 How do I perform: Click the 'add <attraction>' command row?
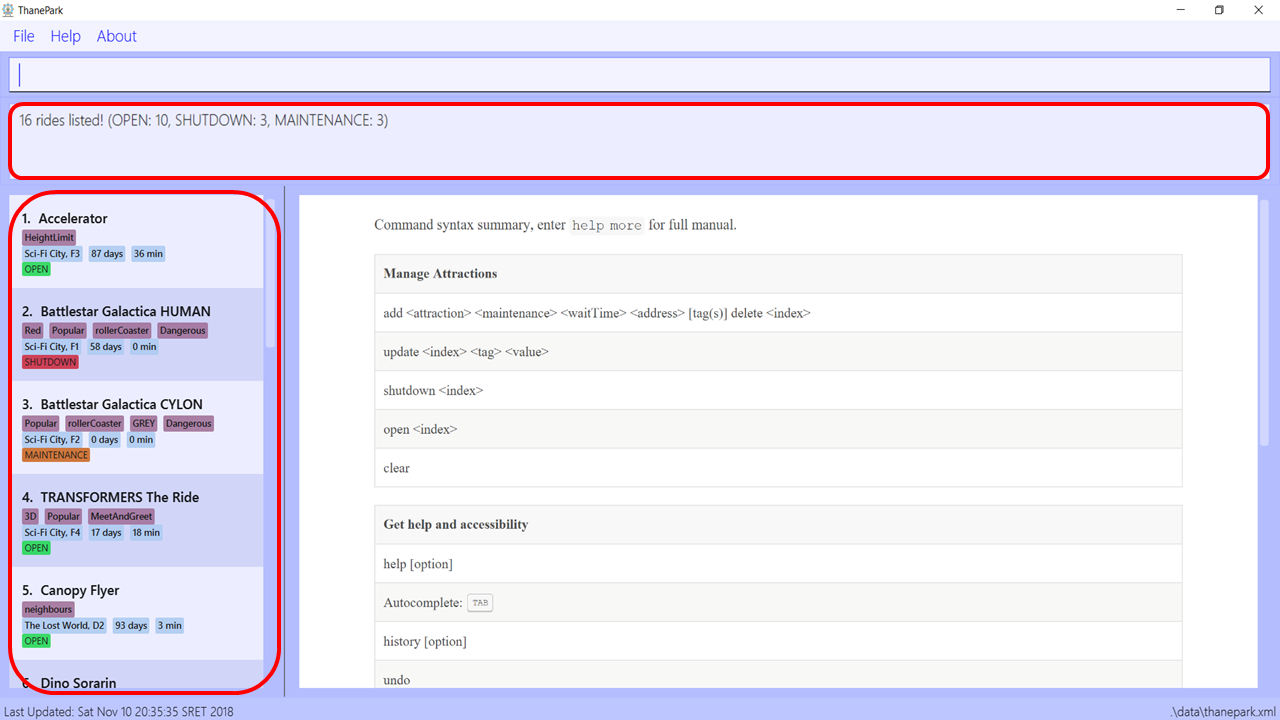[x=778, y=313]
